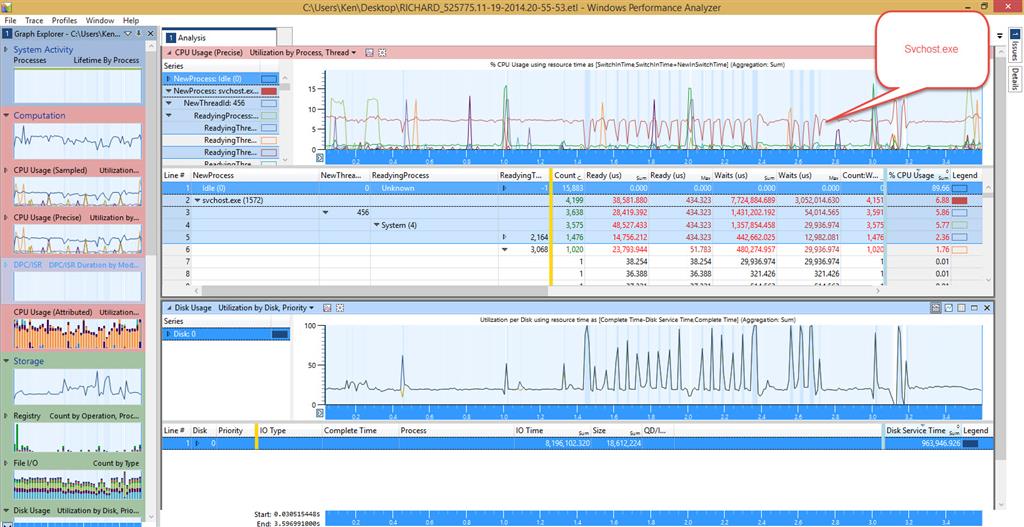Sort by the IO Type column header
This screenshot has width=1024, height=527.
(290, 430)
